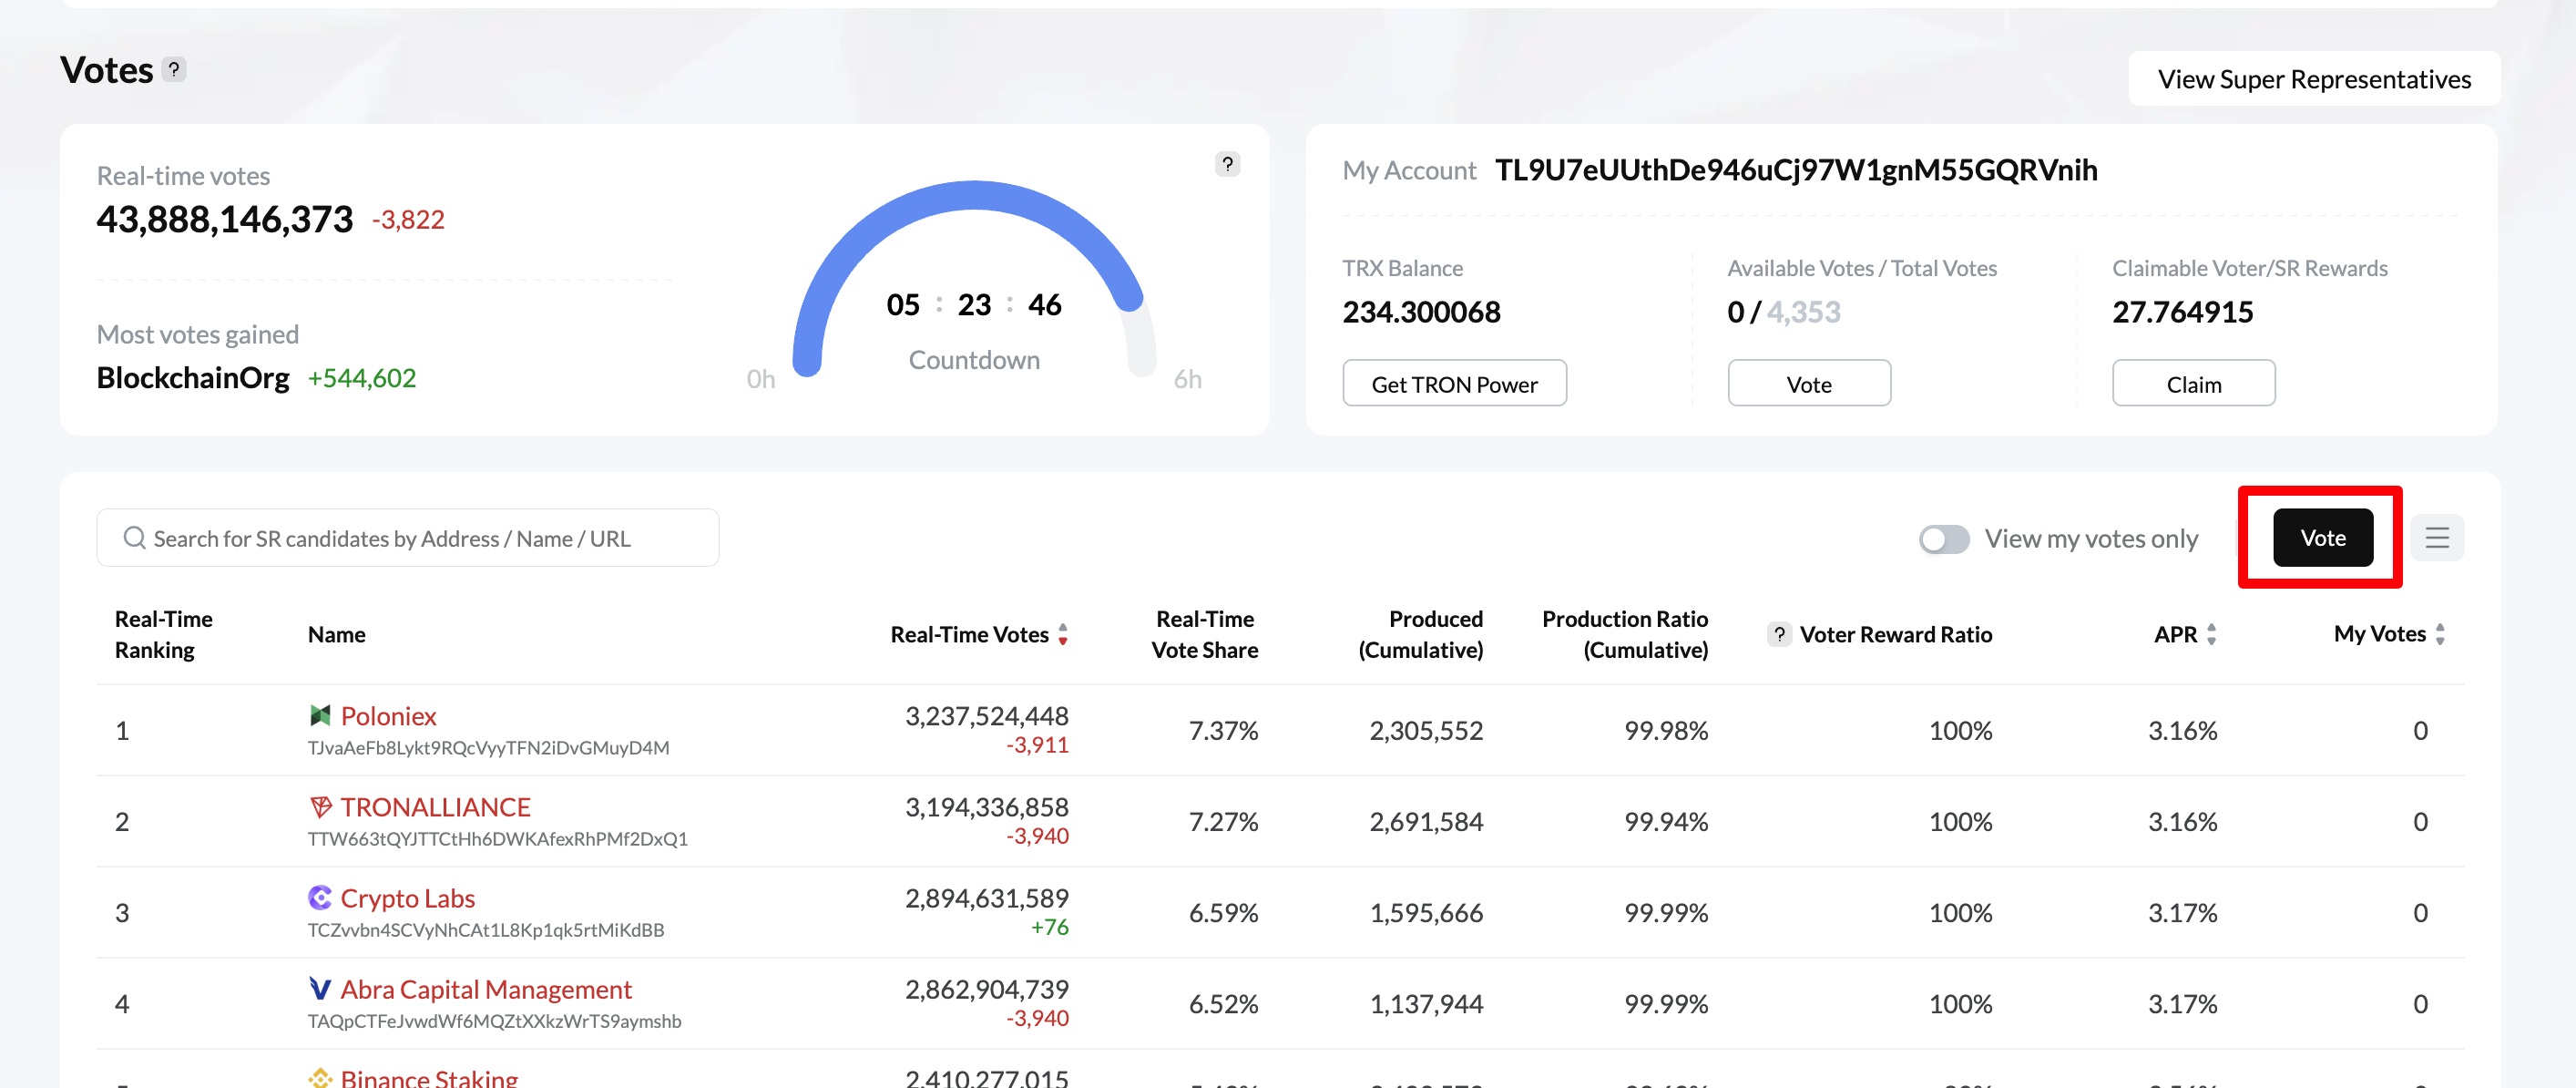Open Abra Capital Management candidate page
The width and height of the screenshot is (2576, 1088).
point(486,989)
